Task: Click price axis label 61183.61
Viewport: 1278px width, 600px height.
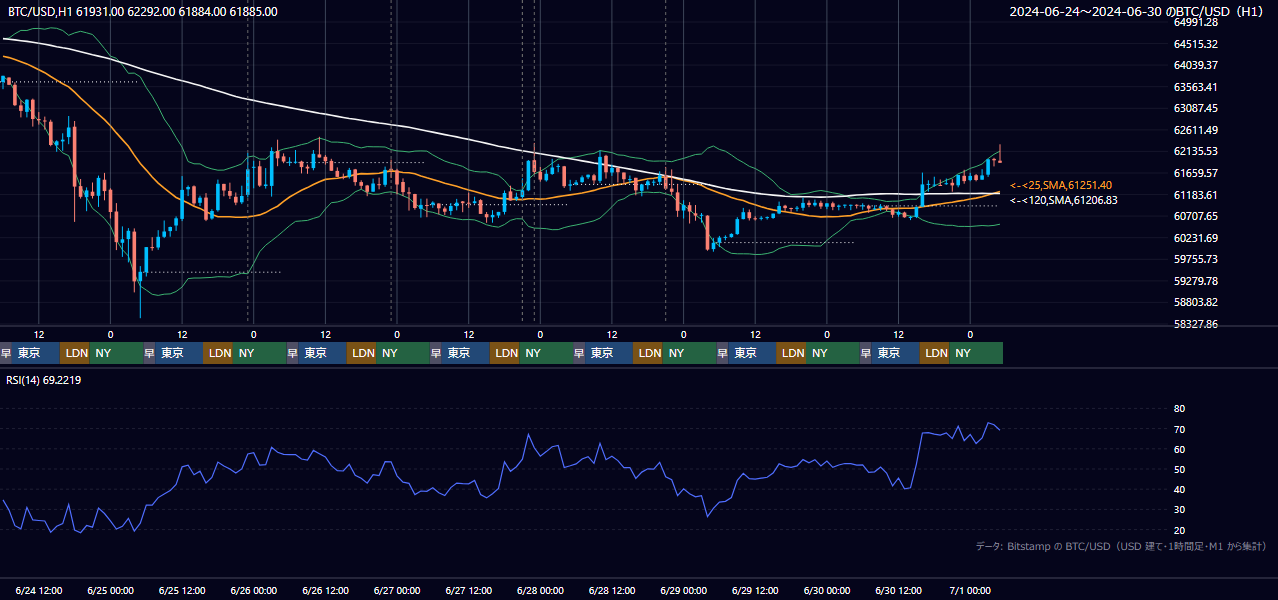Action: point(1195,195)
